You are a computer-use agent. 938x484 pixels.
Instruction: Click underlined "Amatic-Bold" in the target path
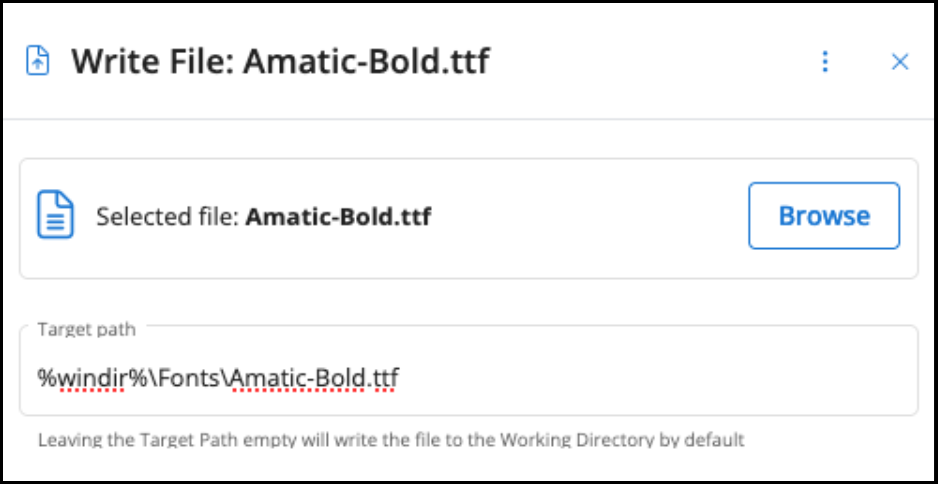coord(297,378)
